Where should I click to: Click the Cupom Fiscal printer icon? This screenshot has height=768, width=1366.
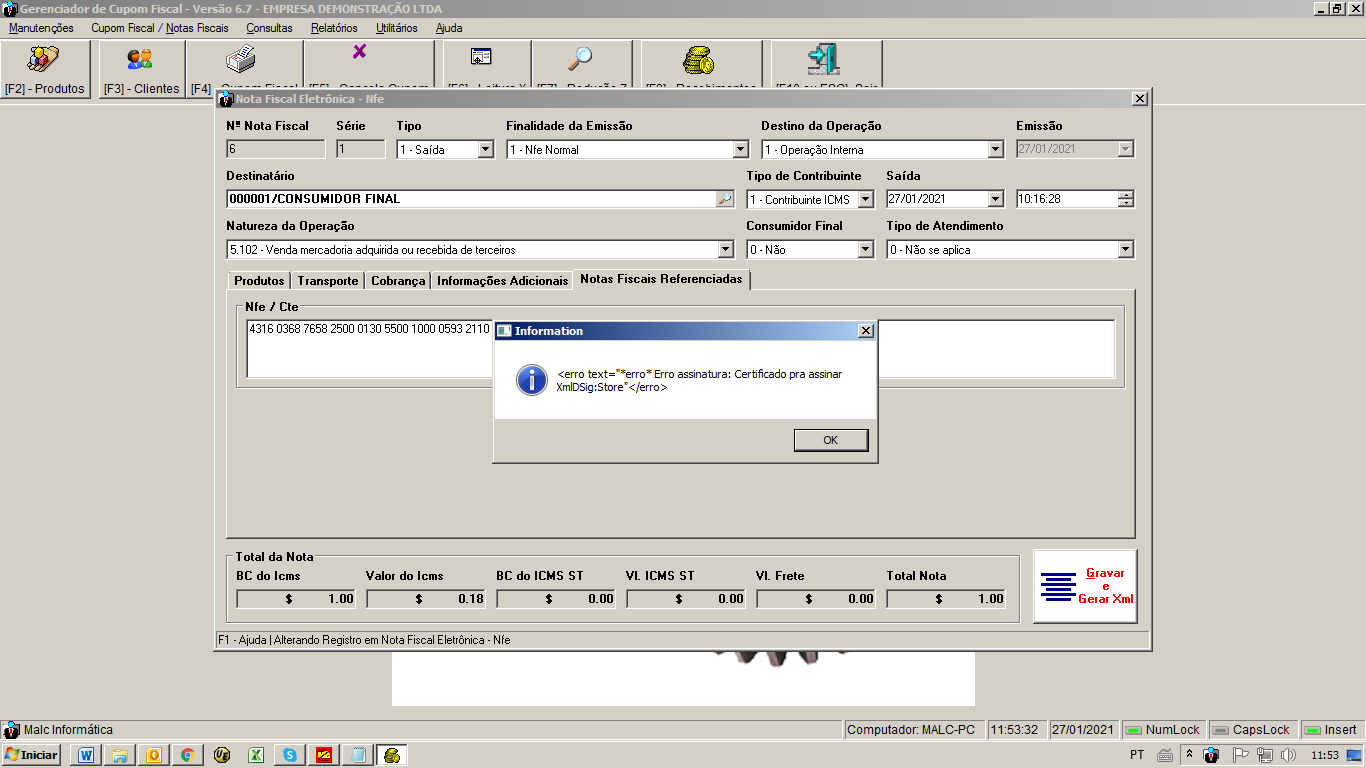point(240,60)
